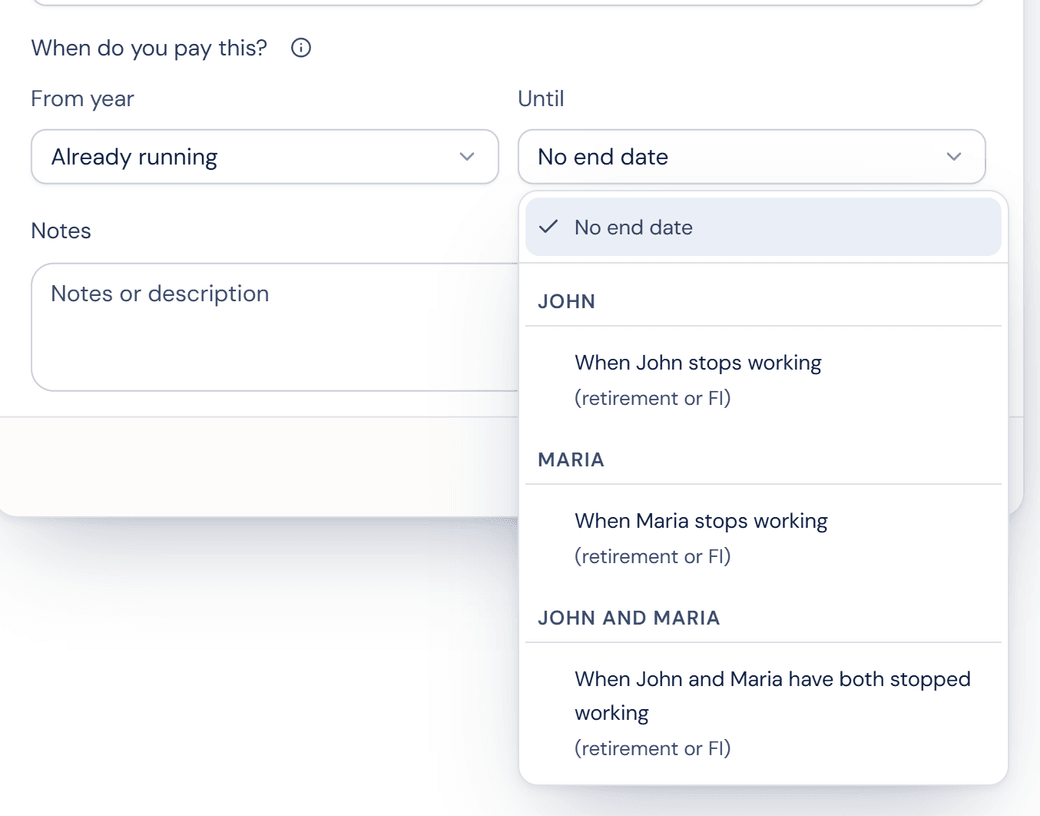Click the chevron in the Already running box
This screenshot has height=816, width=1040.
[x=467, y=157]
